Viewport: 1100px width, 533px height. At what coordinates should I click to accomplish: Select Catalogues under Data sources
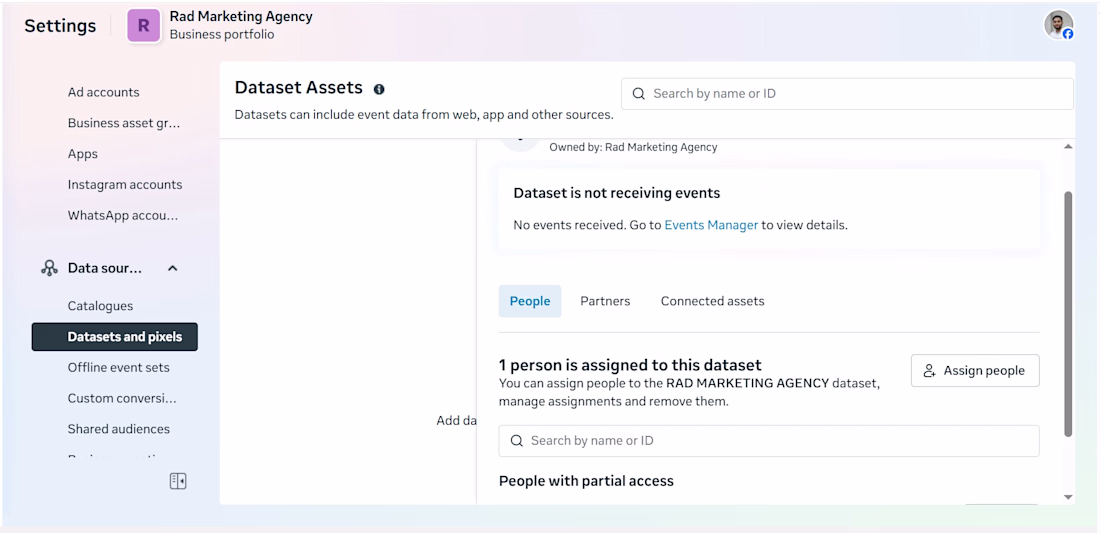(100, 306)
